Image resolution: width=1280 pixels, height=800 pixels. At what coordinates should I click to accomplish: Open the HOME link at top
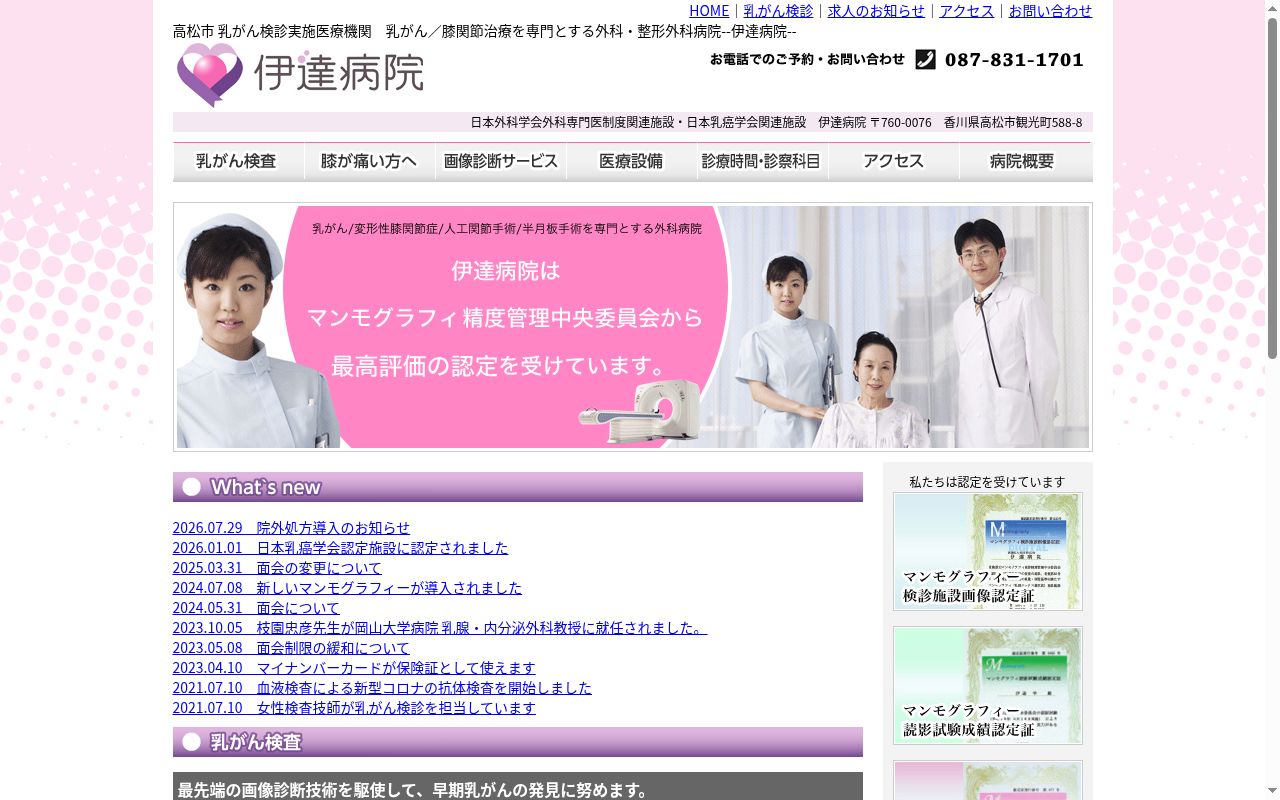(x=709, y=11)
